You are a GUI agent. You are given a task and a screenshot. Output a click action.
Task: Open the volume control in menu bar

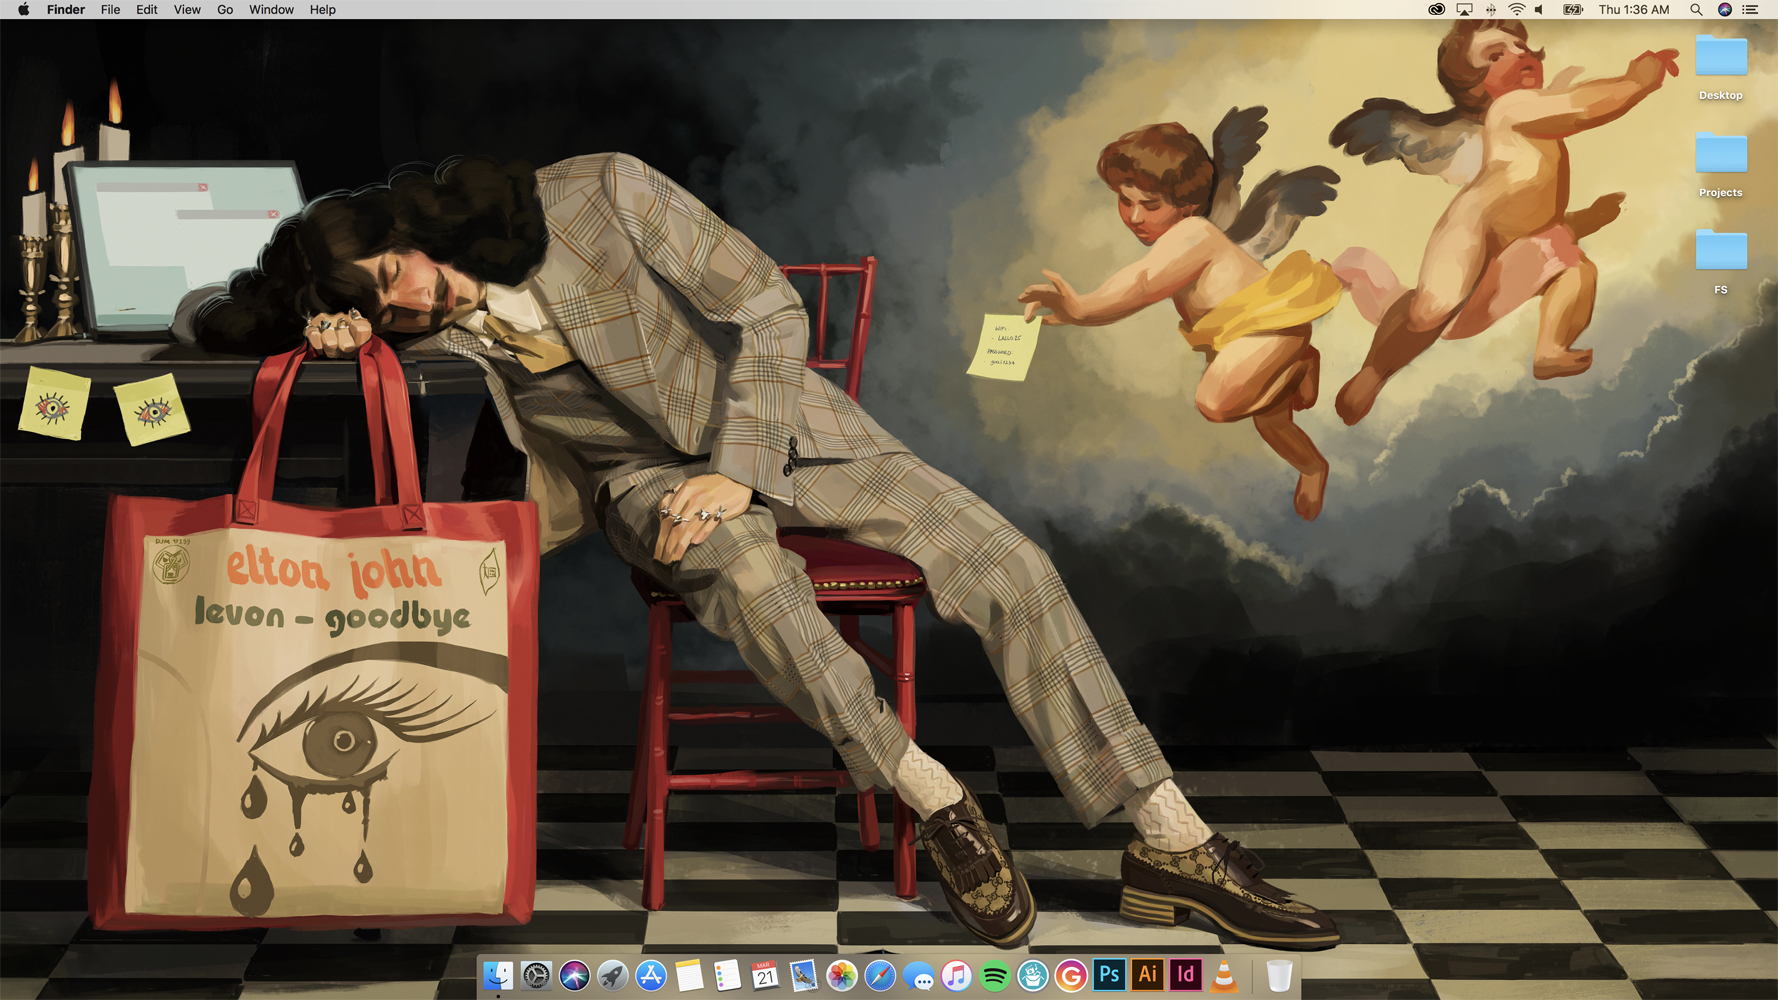(1540, 9)
